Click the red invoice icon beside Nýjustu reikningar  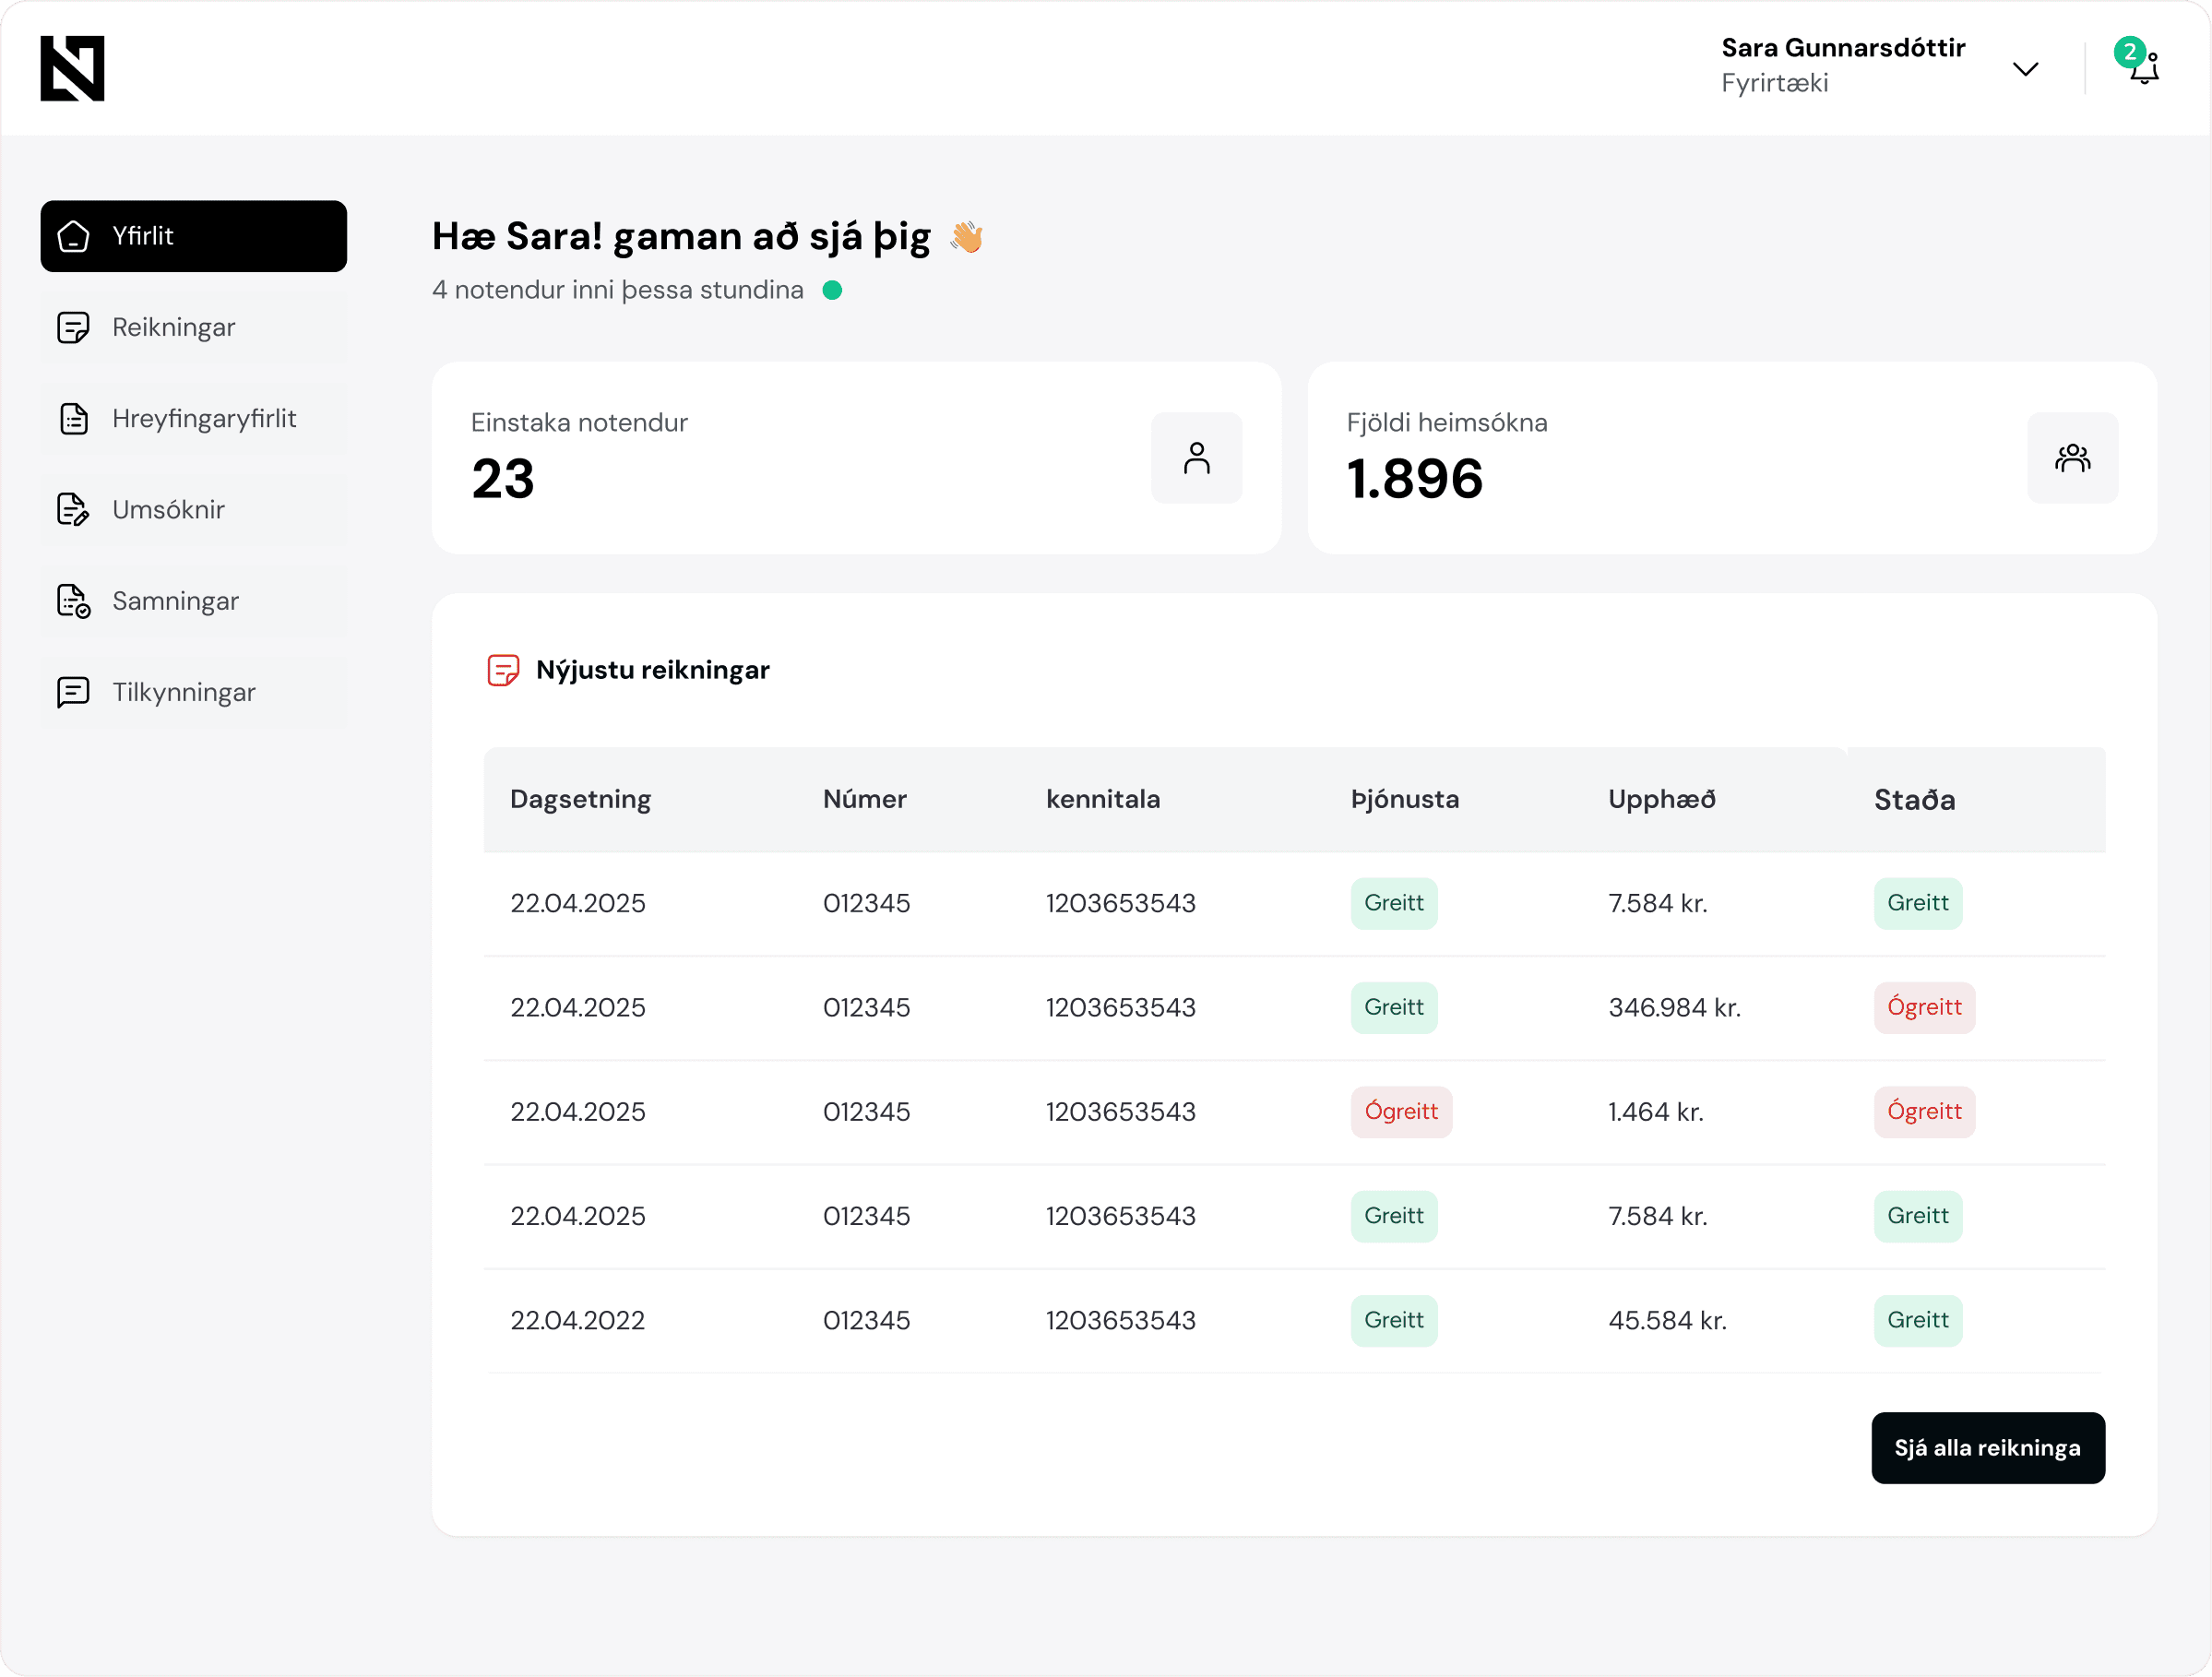[502, 670]
